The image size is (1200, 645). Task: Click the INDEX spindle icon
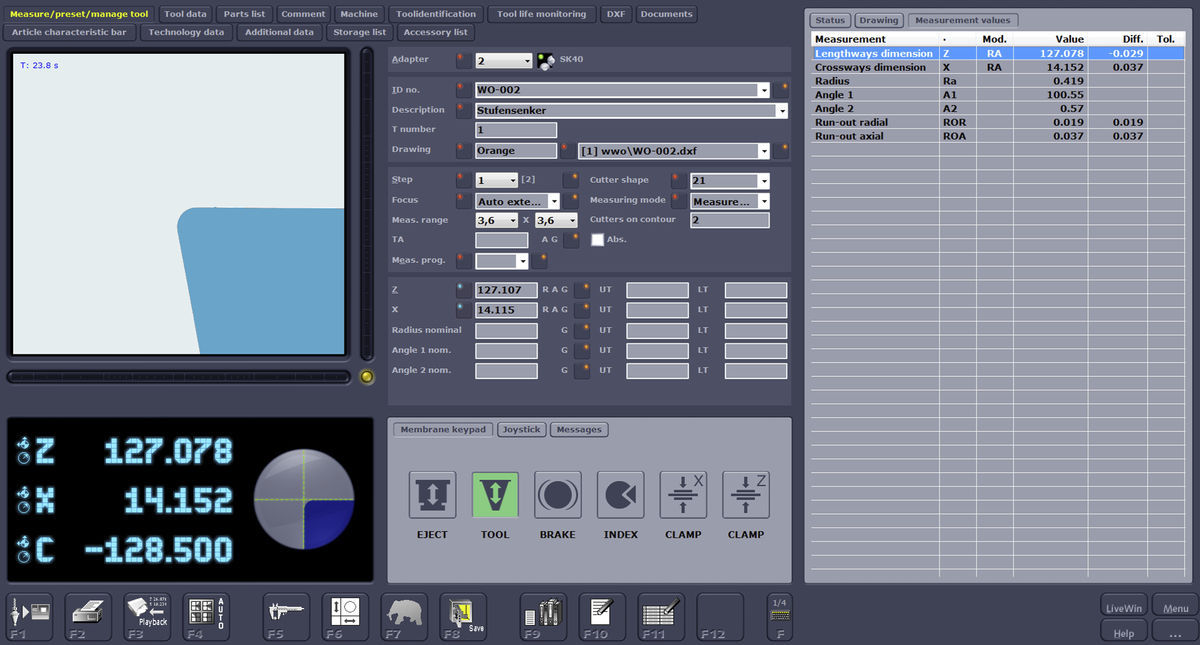coord(620,494)
